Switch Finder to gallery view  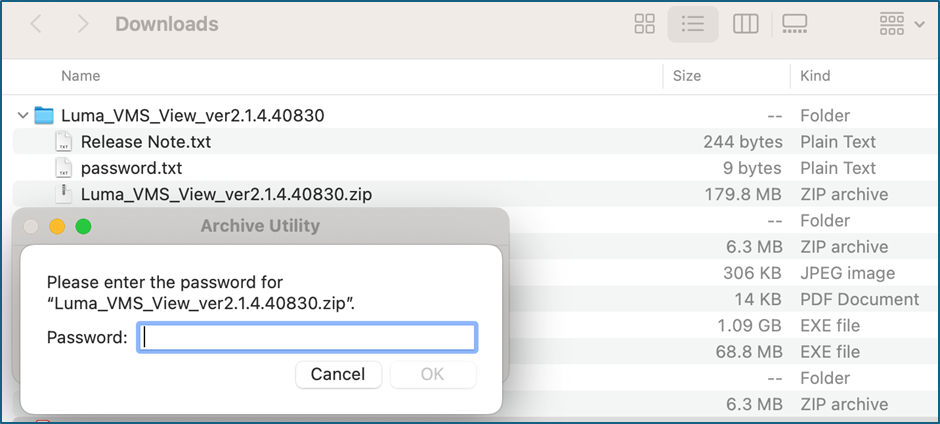(794, 24)
